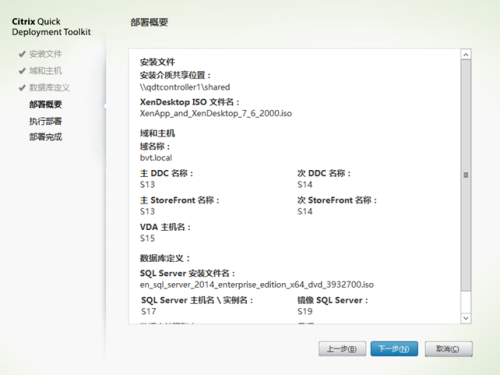
Task: Click the 上一步(B) back button
Action: pos(342,349)
